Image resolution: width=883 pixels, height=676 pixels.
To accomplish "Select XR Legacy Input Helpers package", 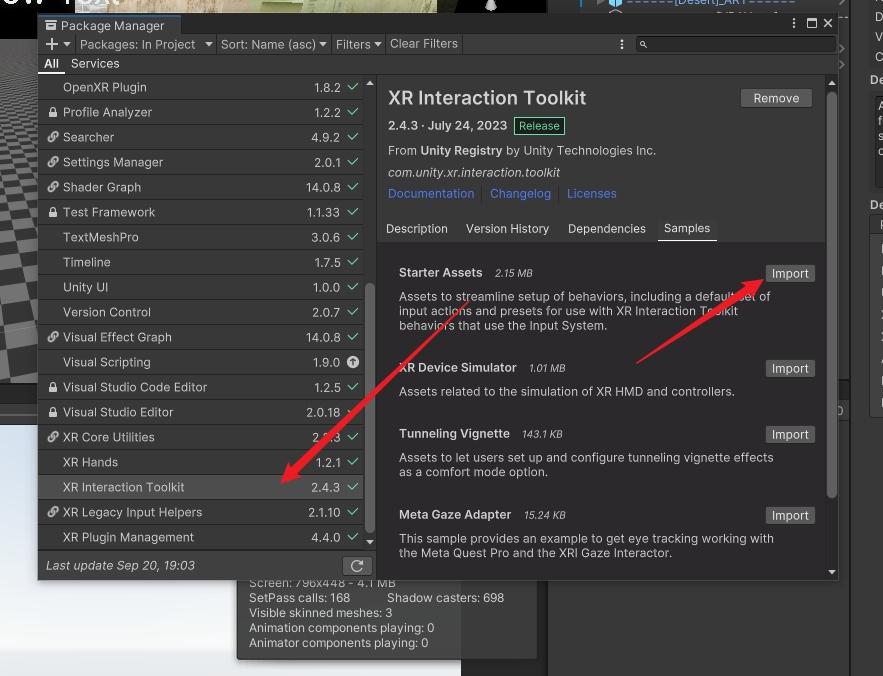I will [201, 512].
